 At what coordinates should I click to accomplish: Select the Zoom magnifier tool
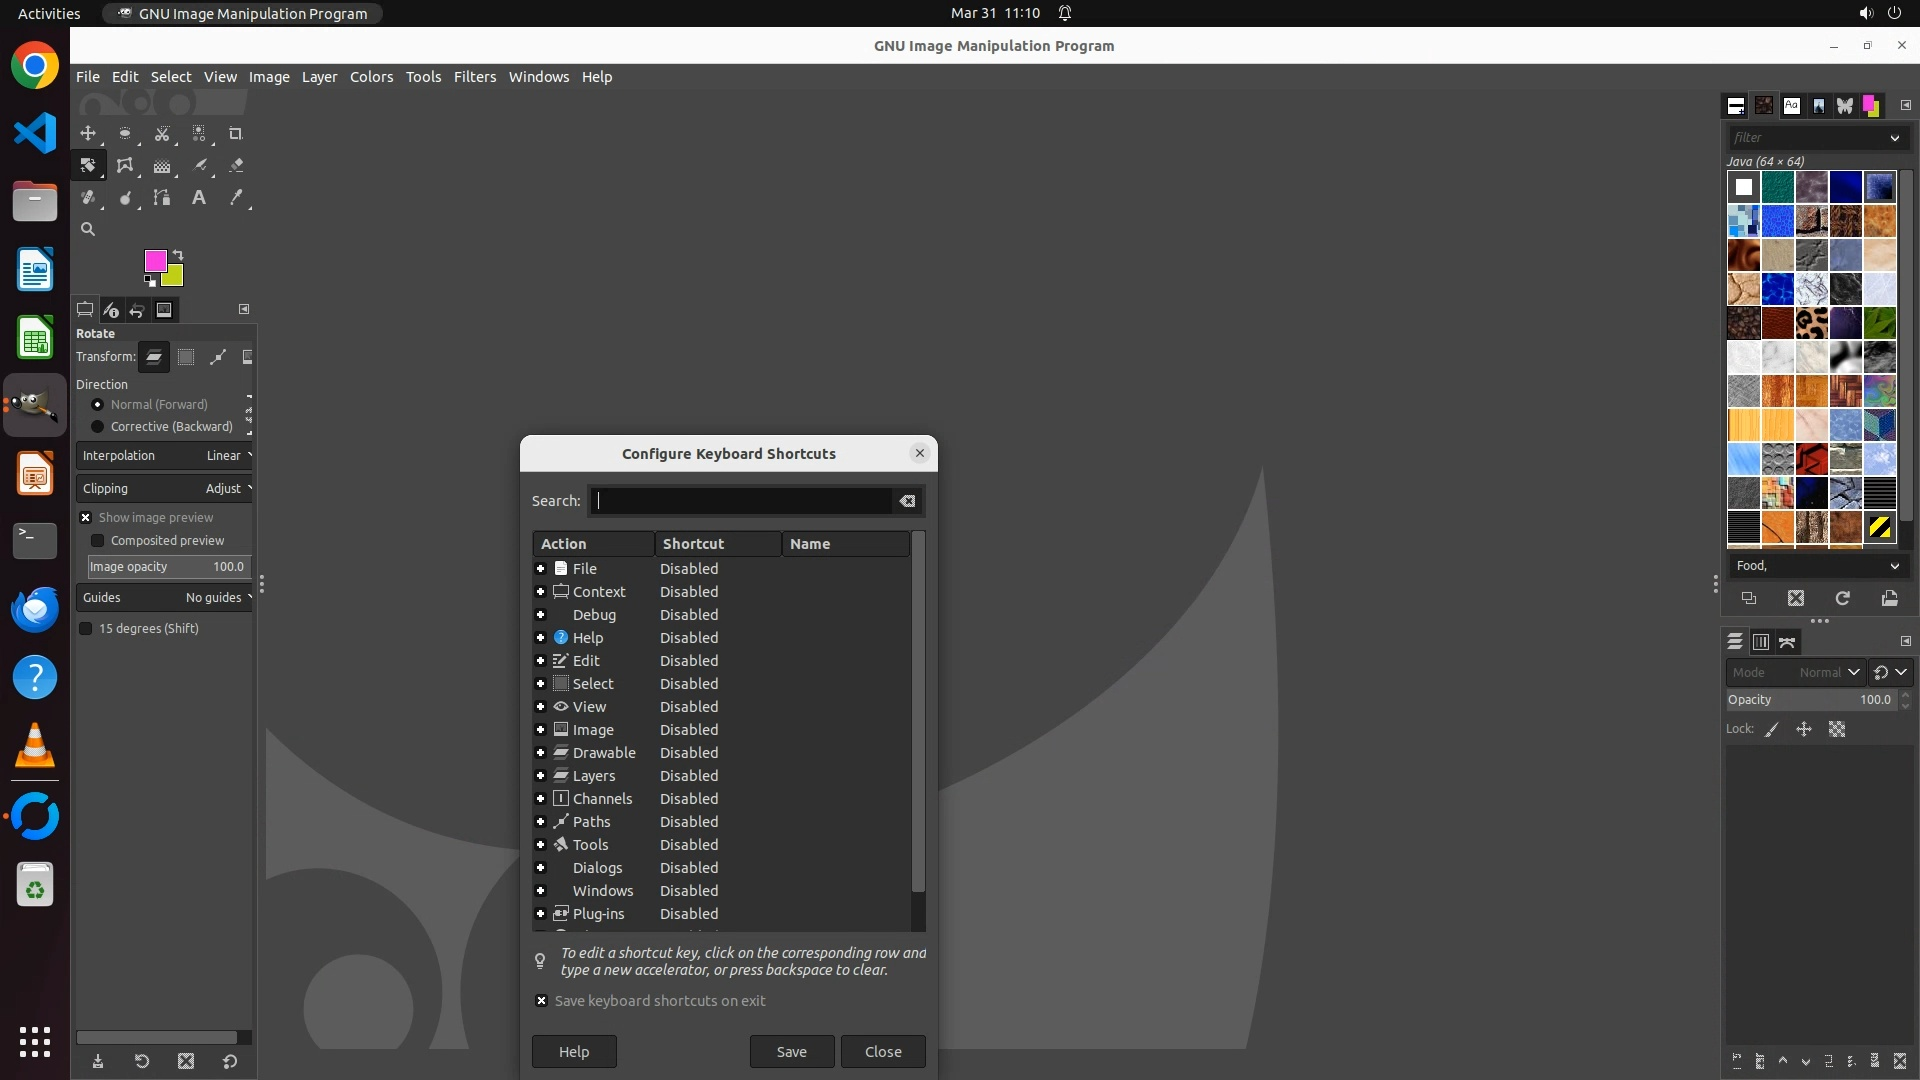[88, 229]
